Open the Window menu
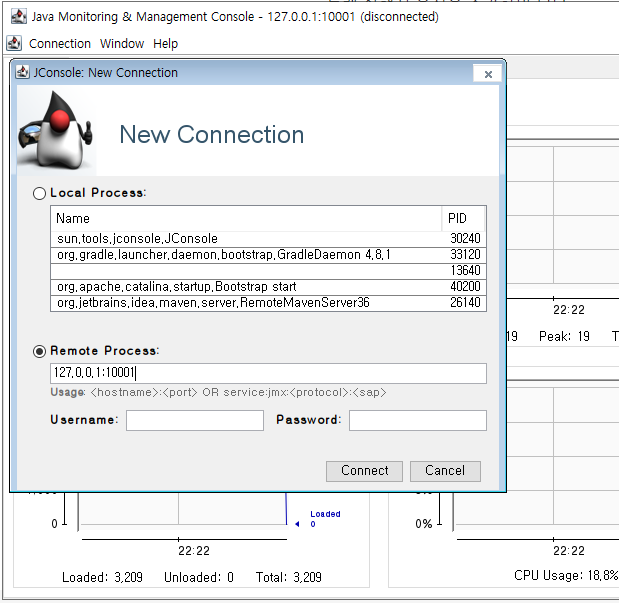Image resolution: width=619 pixels, height=603 pixels. pos(122,43)
